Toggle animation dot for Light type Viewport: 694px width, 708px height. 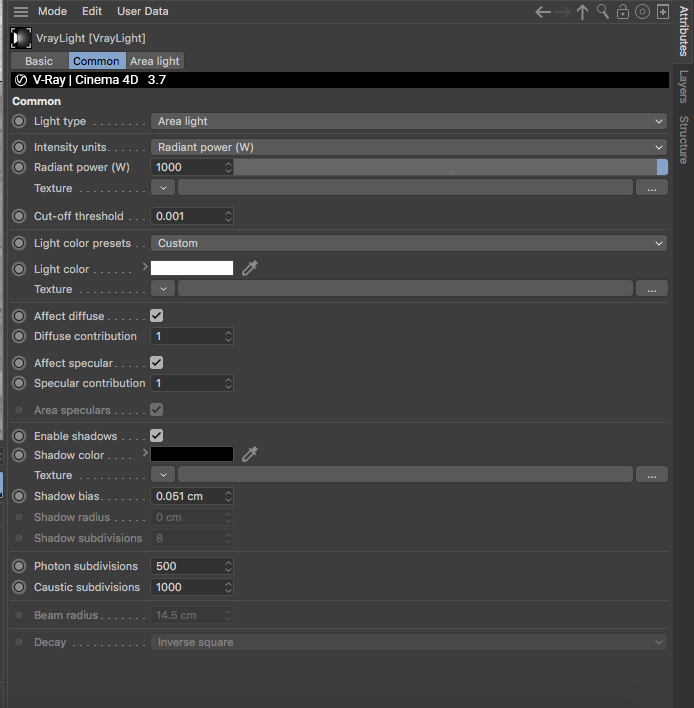pos(19,121)
